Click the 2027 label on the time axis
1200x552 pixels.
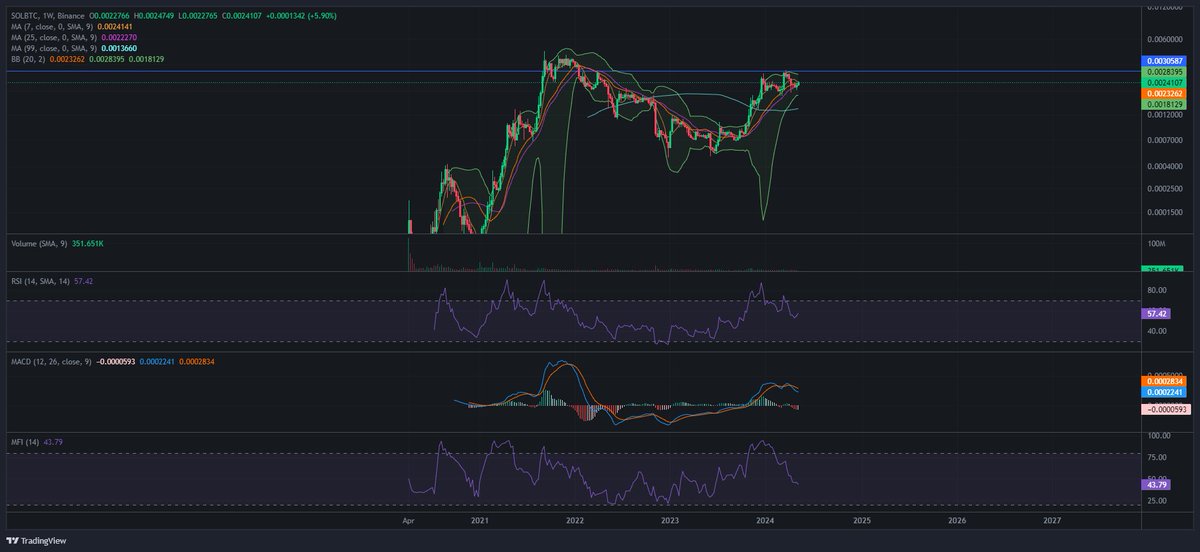1052,521
